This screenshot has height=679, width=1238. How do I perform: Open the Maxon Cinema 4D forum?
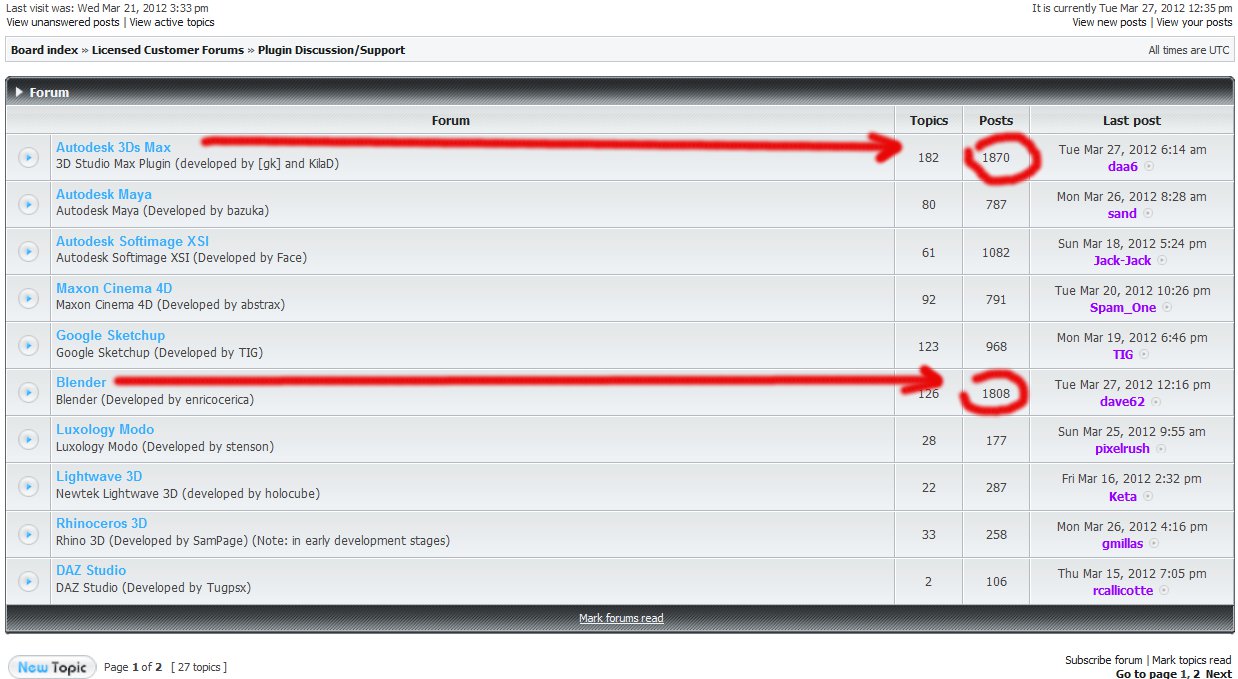point(114,288)
